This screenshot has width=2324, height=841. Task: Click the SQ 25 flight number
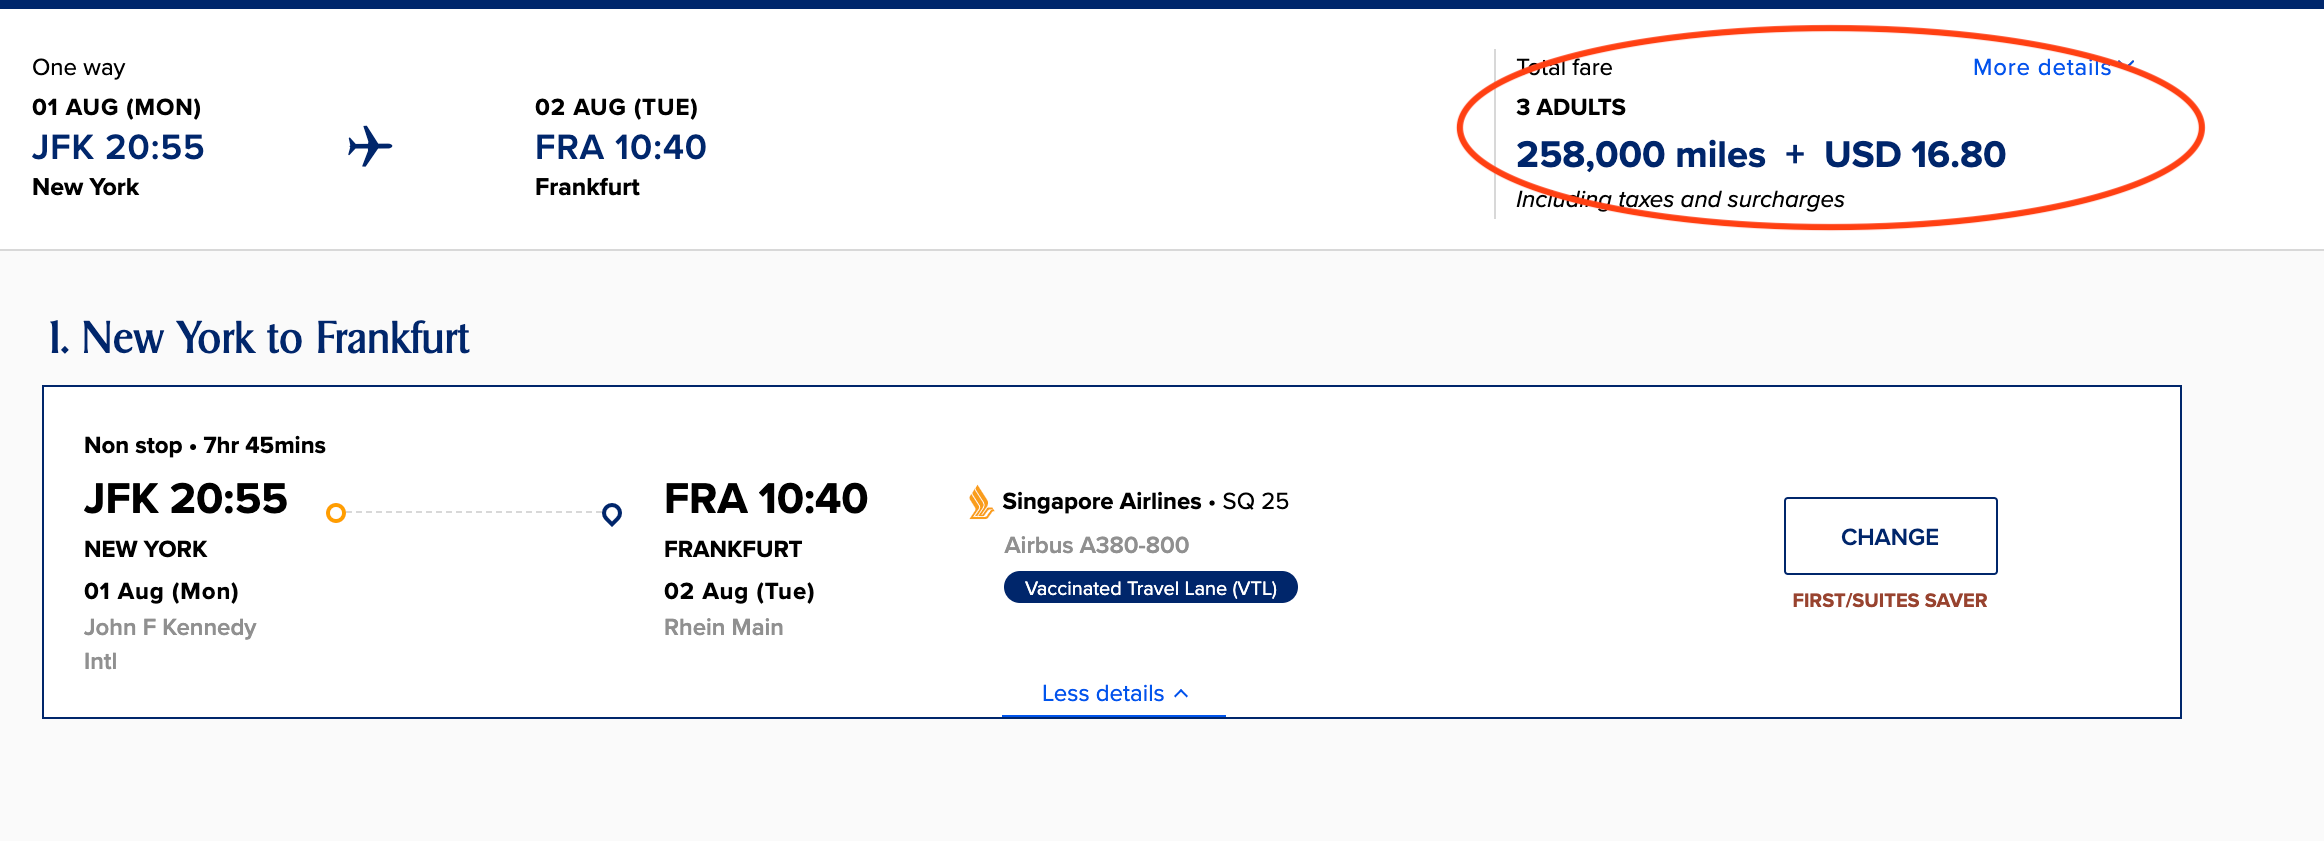click(1255, 501)
